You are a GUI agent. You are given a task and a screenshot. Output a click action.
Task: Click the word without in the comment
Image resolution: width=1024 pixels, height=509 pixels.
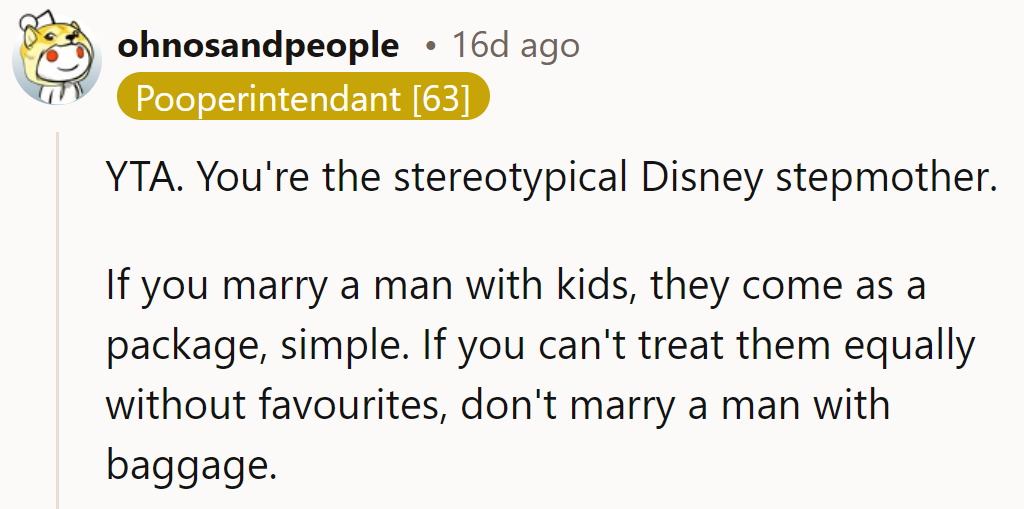[x=171, y=405]
